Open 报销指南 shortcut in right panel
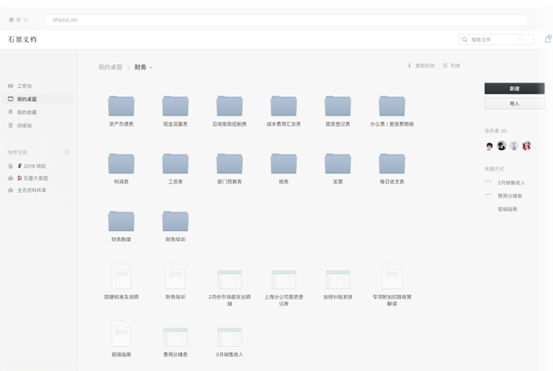The width and height of the screenshot is (553, 371). pyautogui.click(x=501, y=209)
